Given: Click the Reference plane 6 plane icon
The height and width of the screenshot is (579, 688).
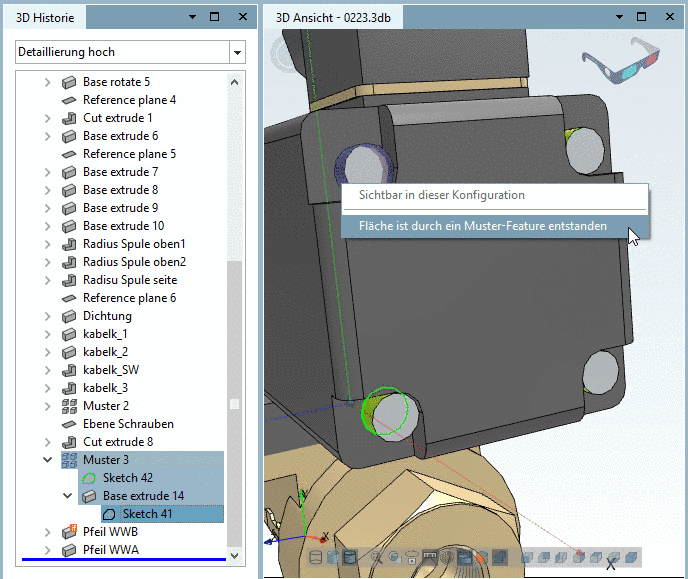Looking at the screenshot, I should pyautogui.click(x=69, y=298).
